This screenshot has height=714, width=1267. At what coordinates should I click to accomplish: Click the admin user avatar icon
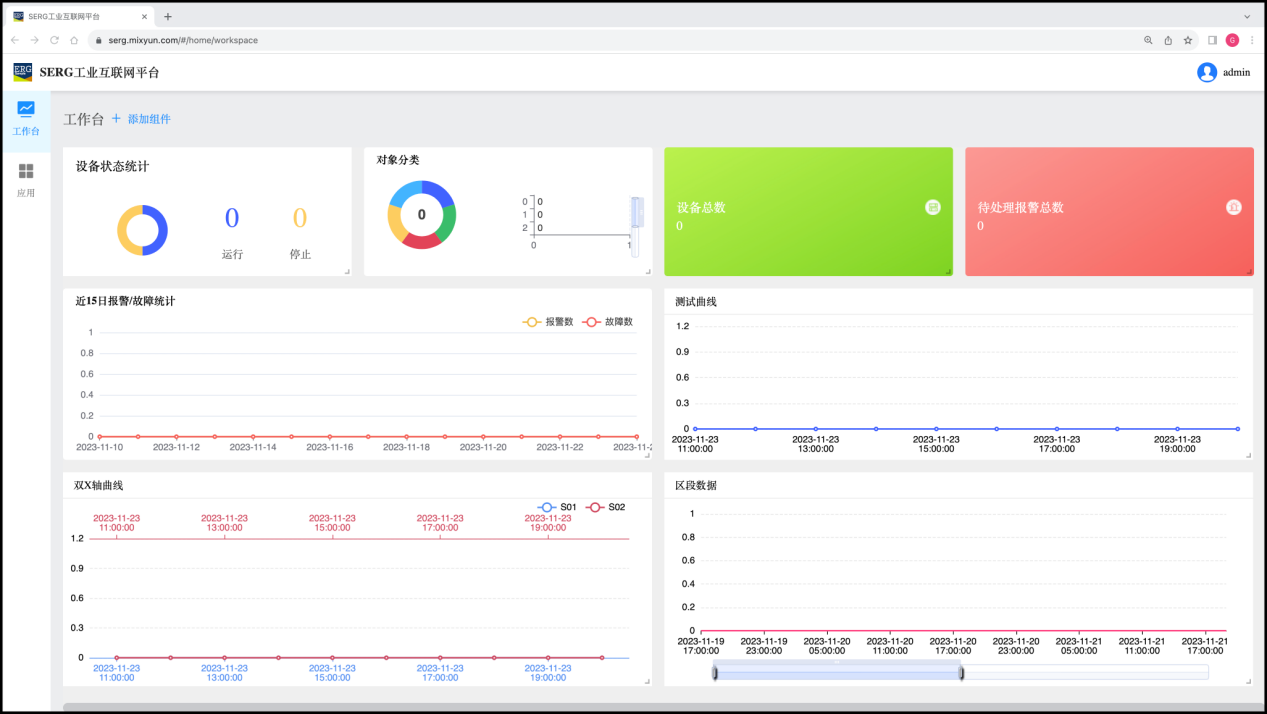click(x=1207, y=72)
